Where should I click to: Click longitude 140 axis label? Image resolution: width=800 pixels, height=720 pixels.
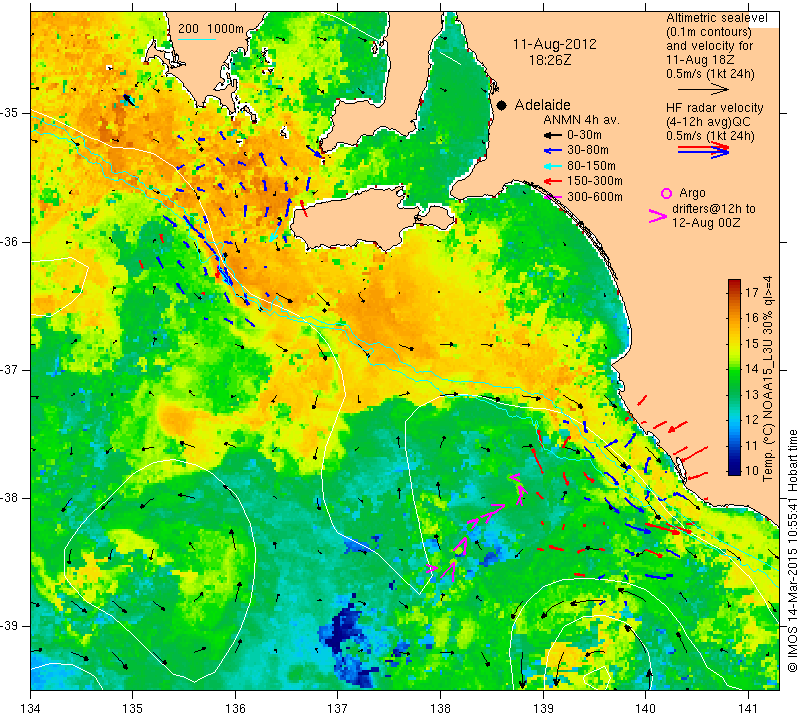[645, 709]
